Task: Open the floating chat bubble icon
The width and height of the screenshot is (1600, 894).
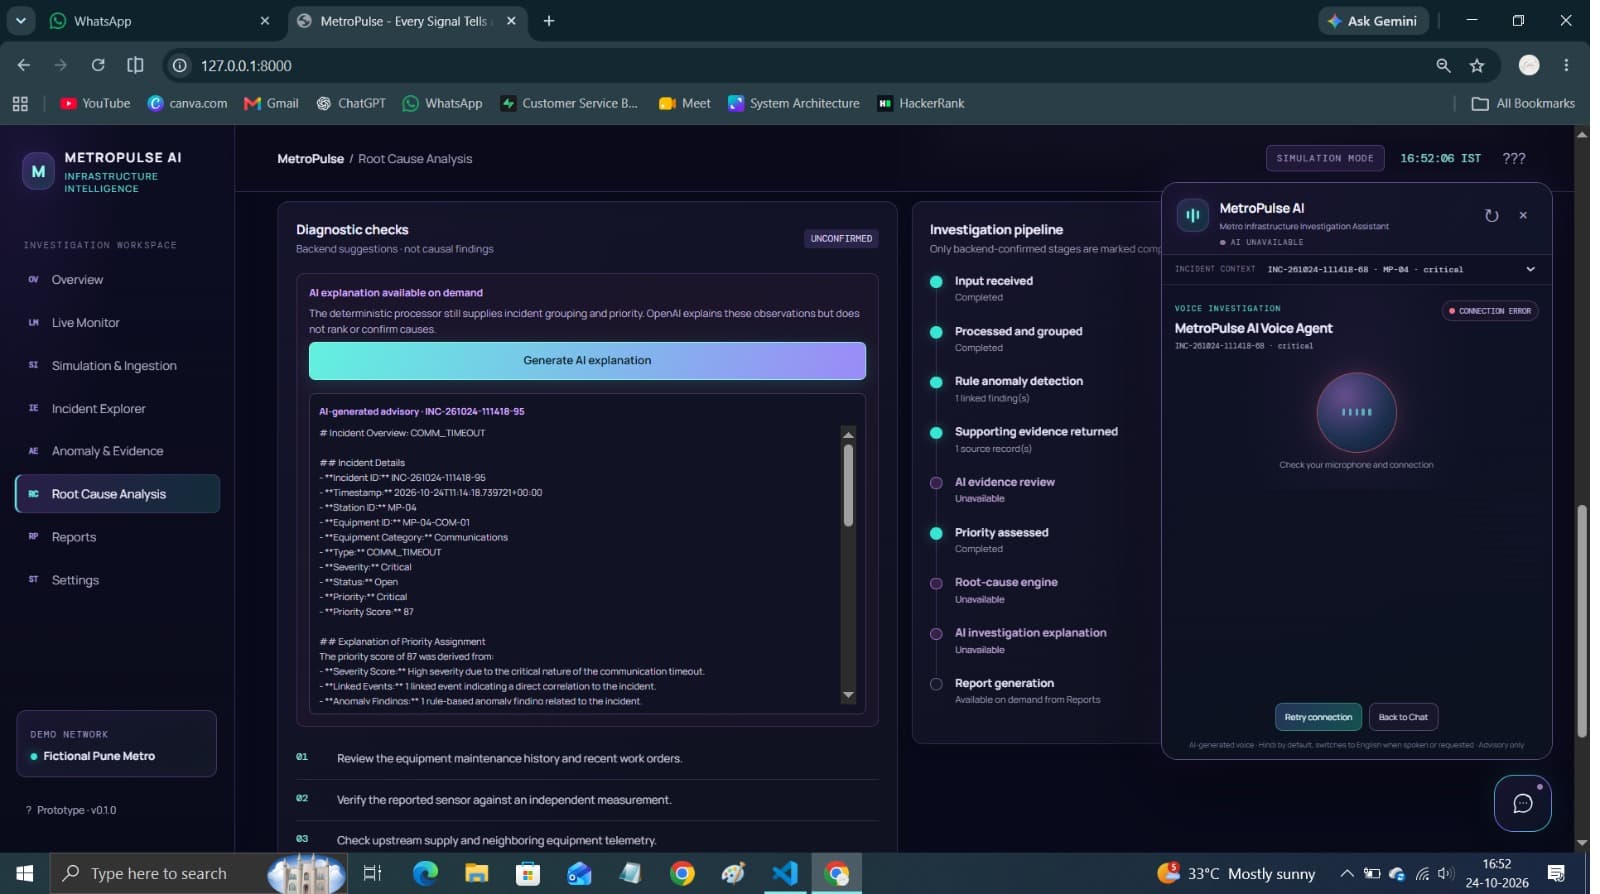Action: pos(1522,803)
